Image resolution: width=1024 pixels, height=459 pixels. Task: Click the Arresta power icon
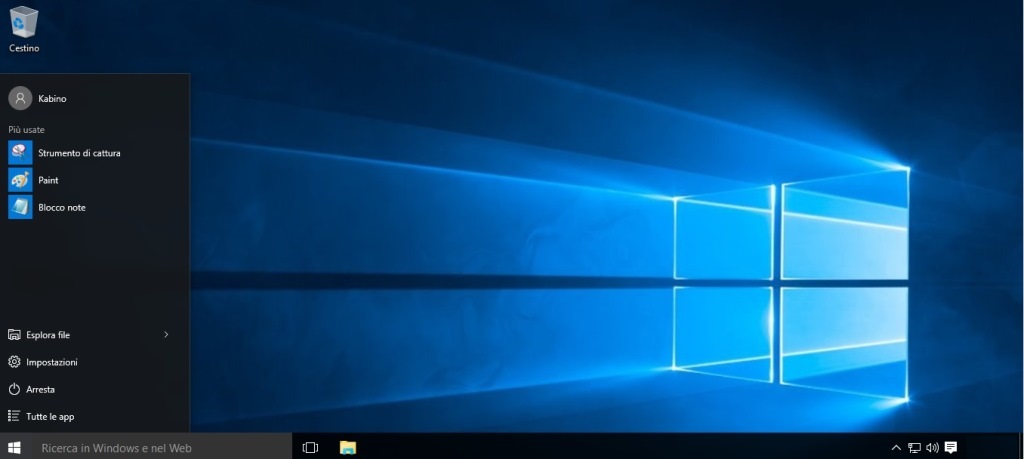(x=14, y=389)
